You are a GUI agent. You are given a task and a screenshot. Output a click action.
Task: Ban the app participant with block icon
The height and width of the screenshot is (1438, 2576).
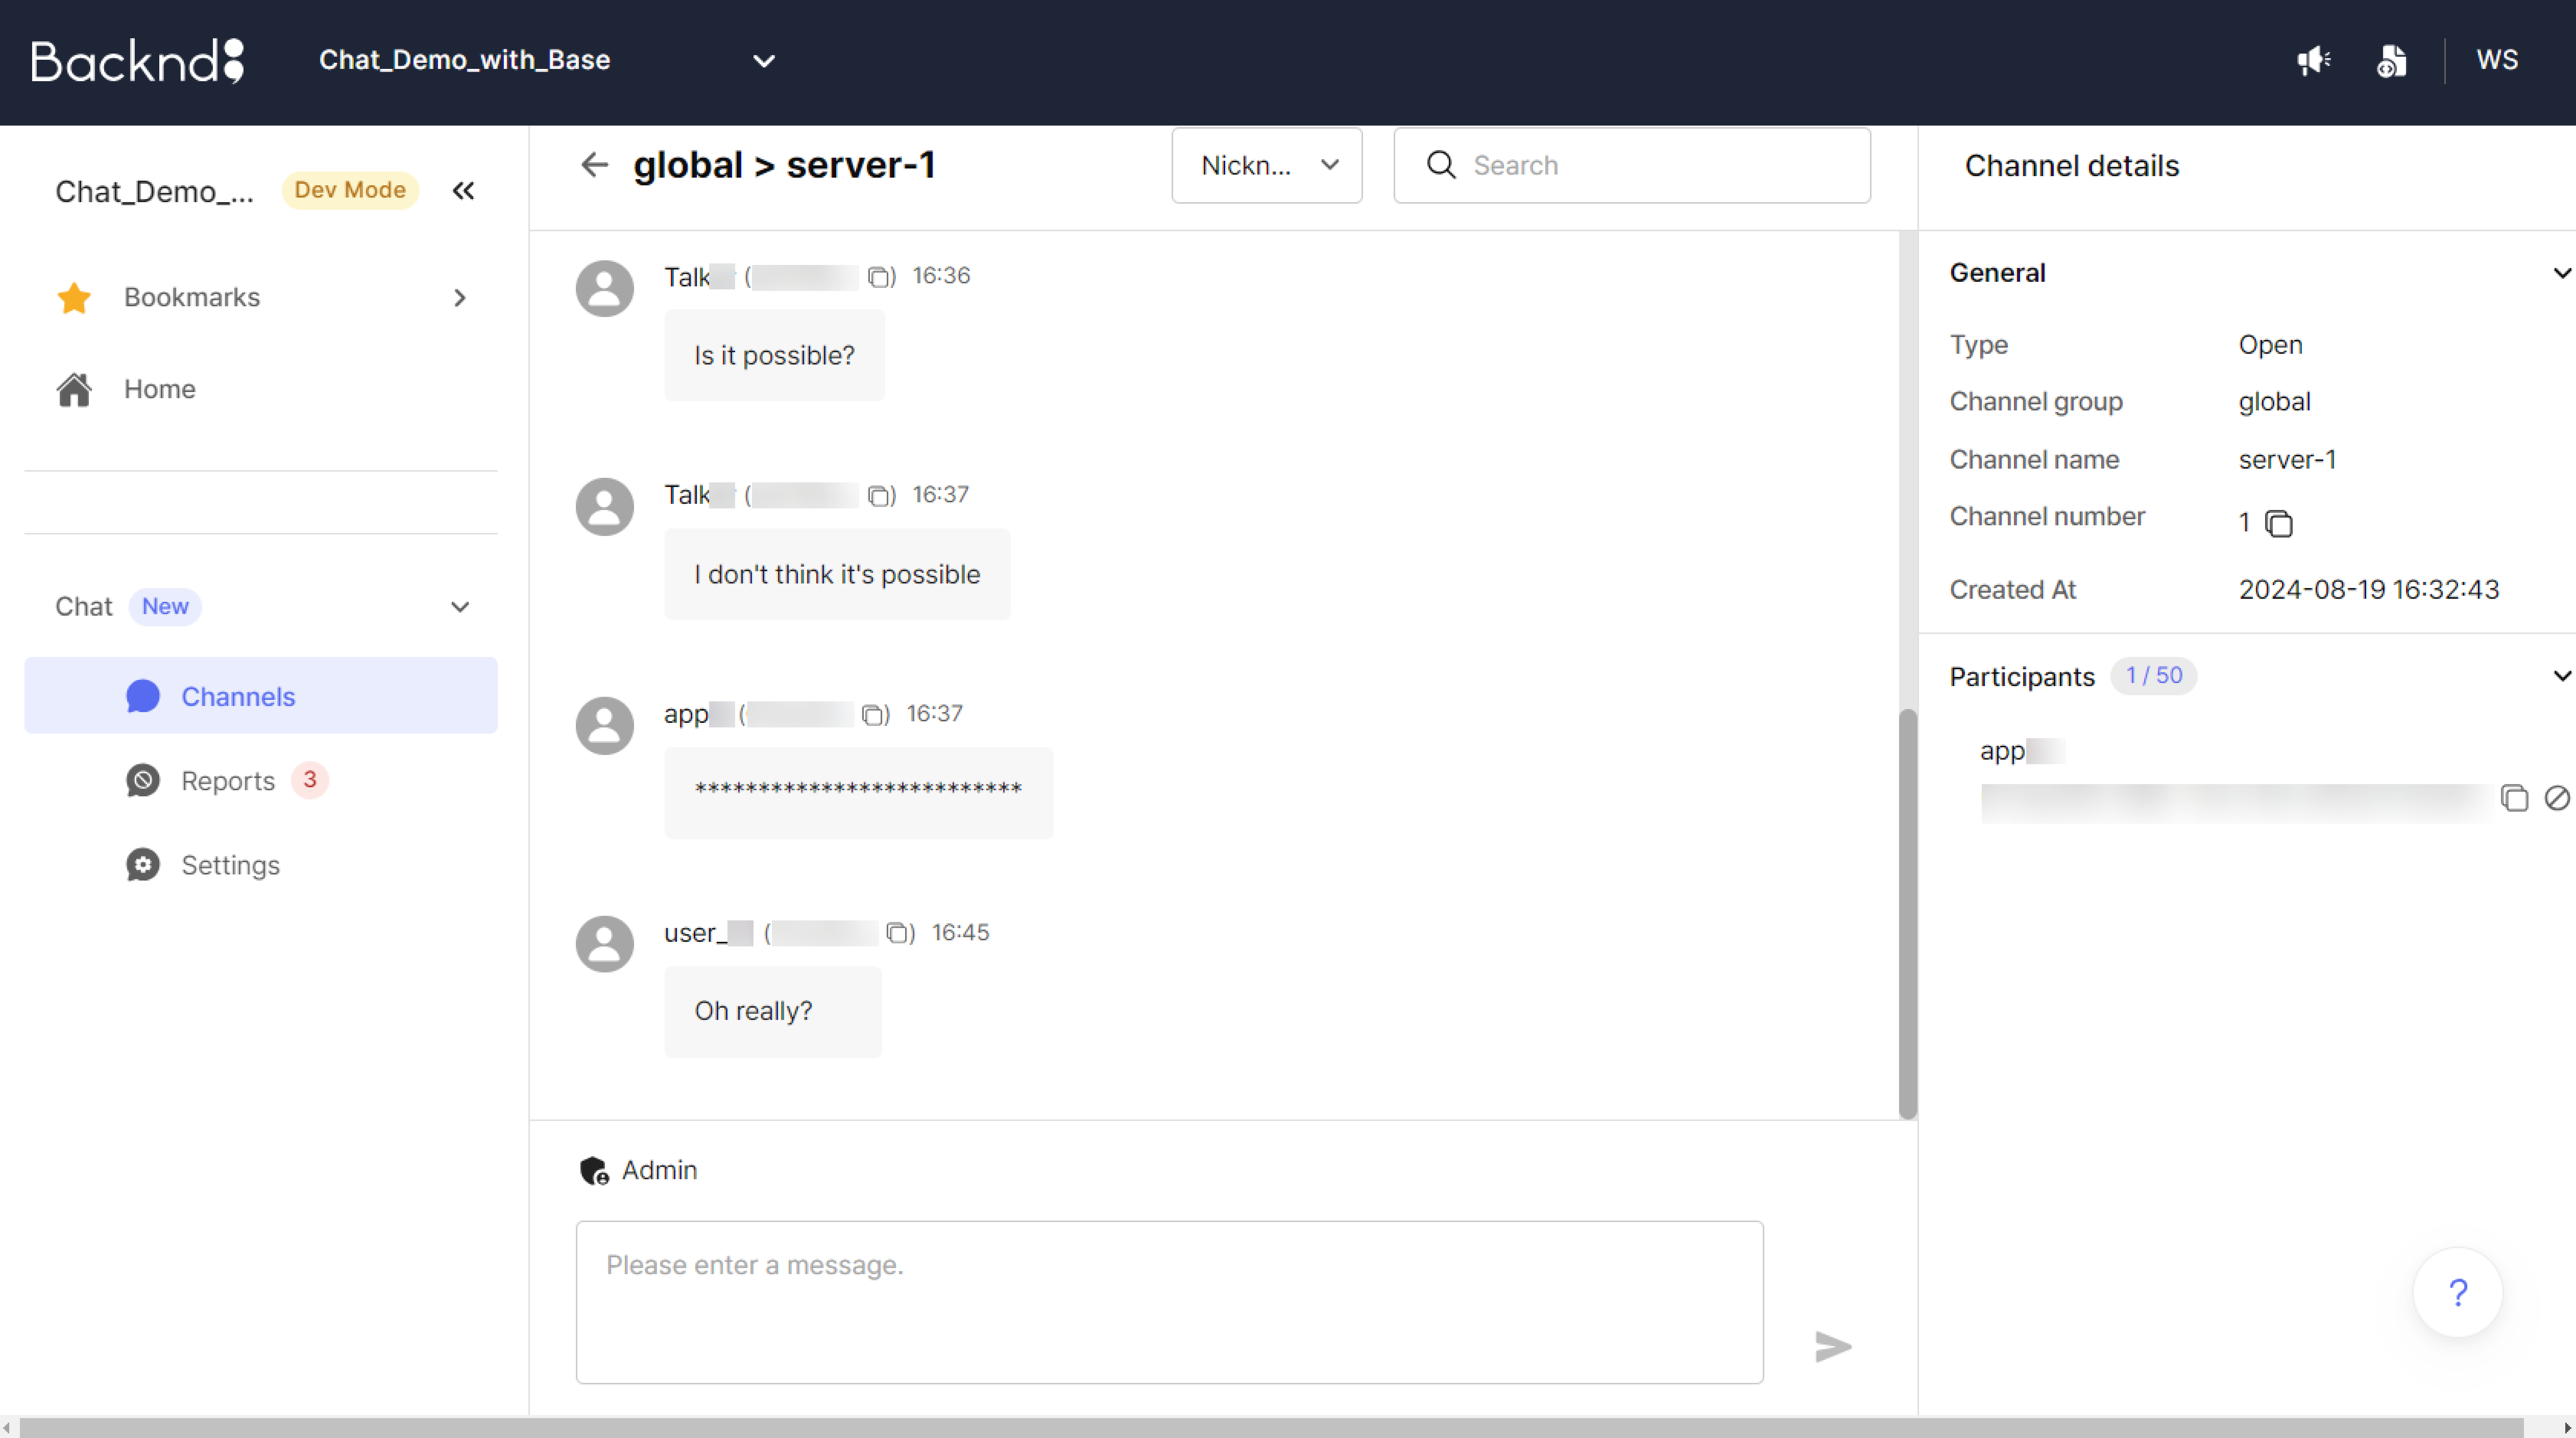(2556, 798)
